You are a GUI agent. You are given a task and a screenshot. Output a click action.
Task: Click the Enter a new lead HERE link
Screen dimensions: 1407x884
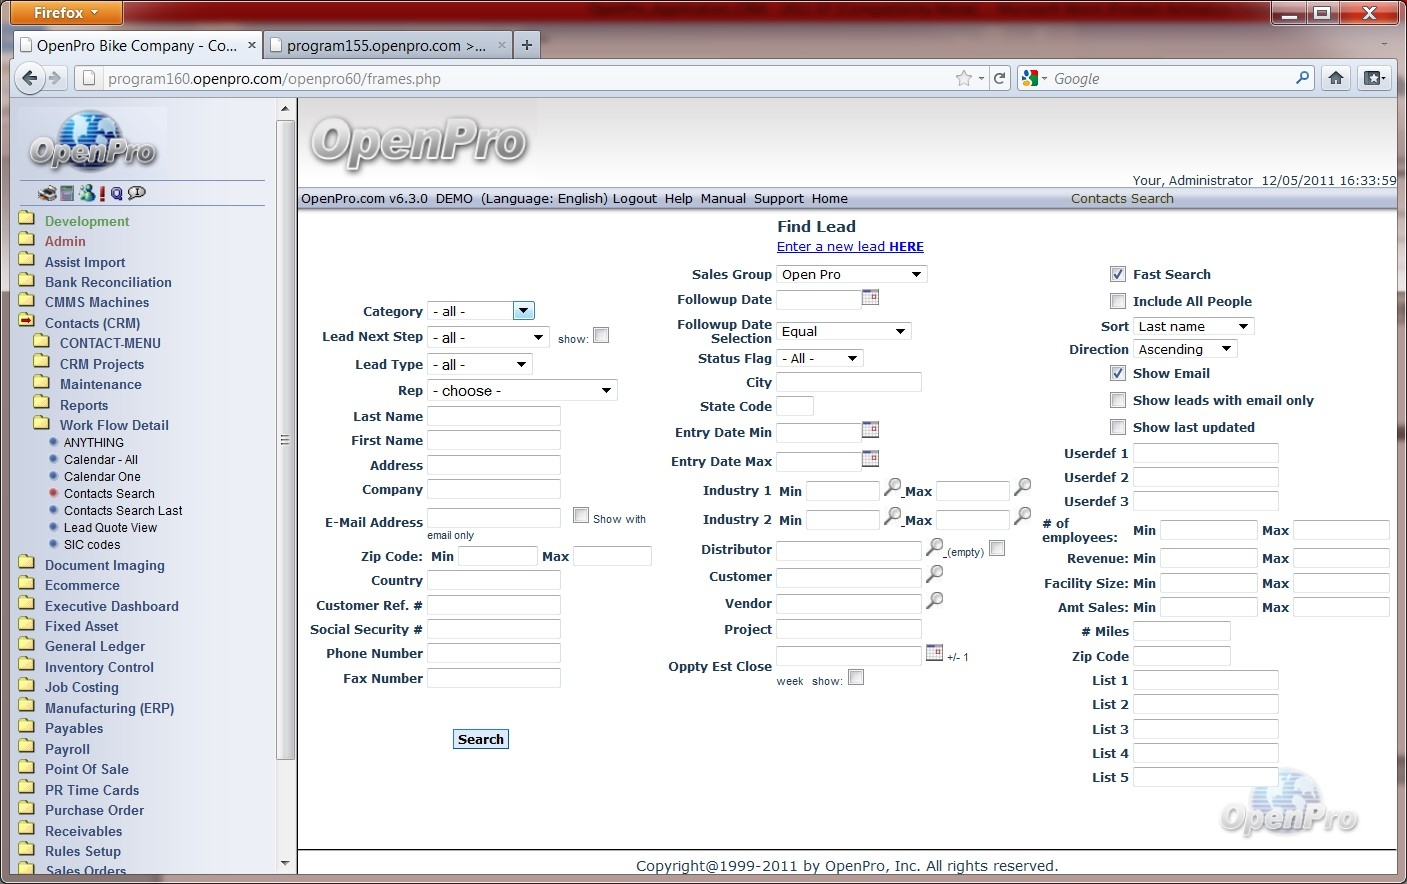point(850,247)
